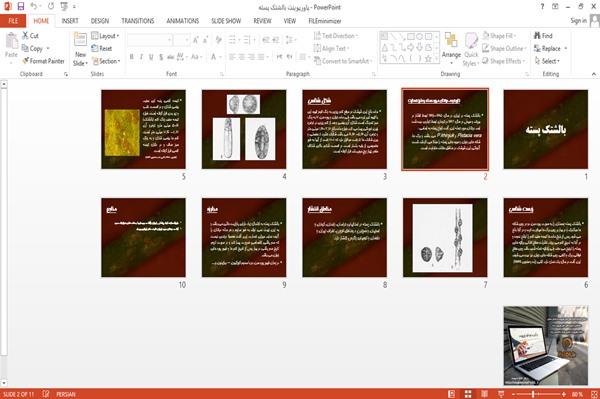Viewport: 600px width, 399px height.
Task: Toggle Underline formatting
Action: [x=151, y=57]
